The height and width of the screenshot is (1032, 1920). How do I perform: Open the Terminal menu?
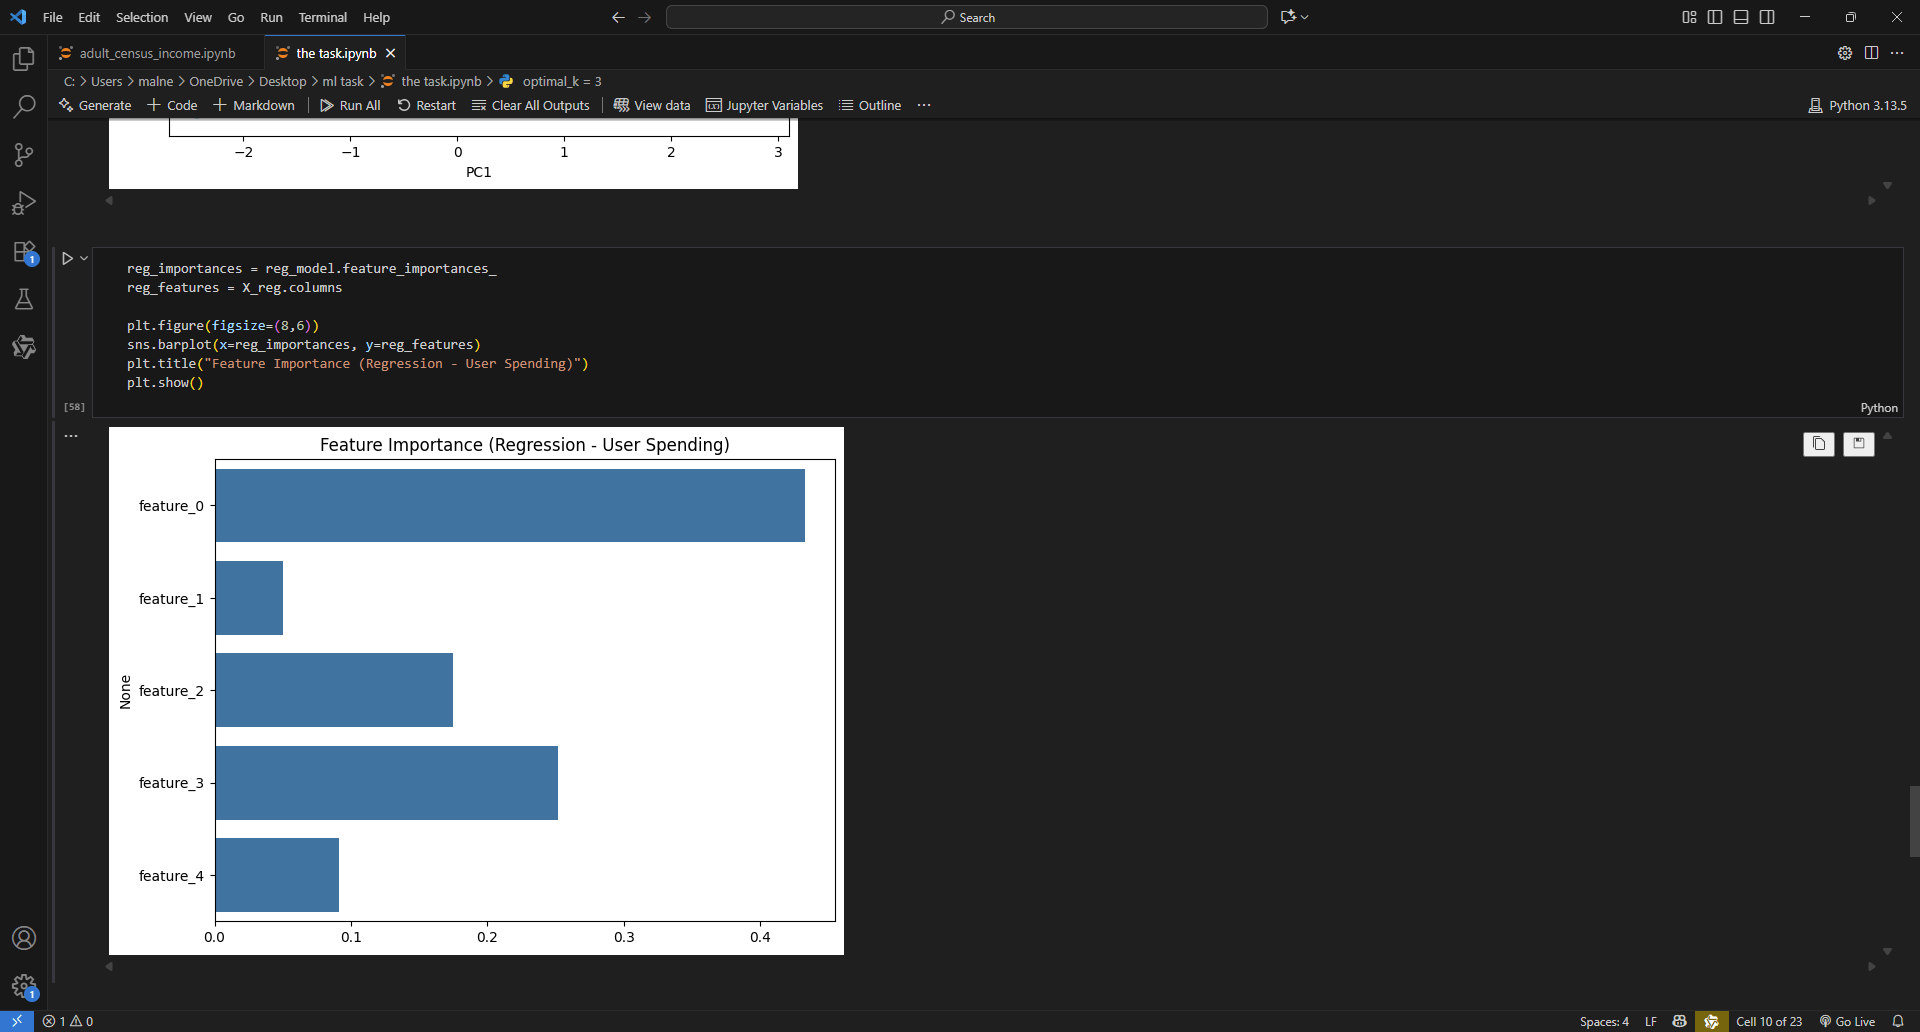(x=322, y=17)
